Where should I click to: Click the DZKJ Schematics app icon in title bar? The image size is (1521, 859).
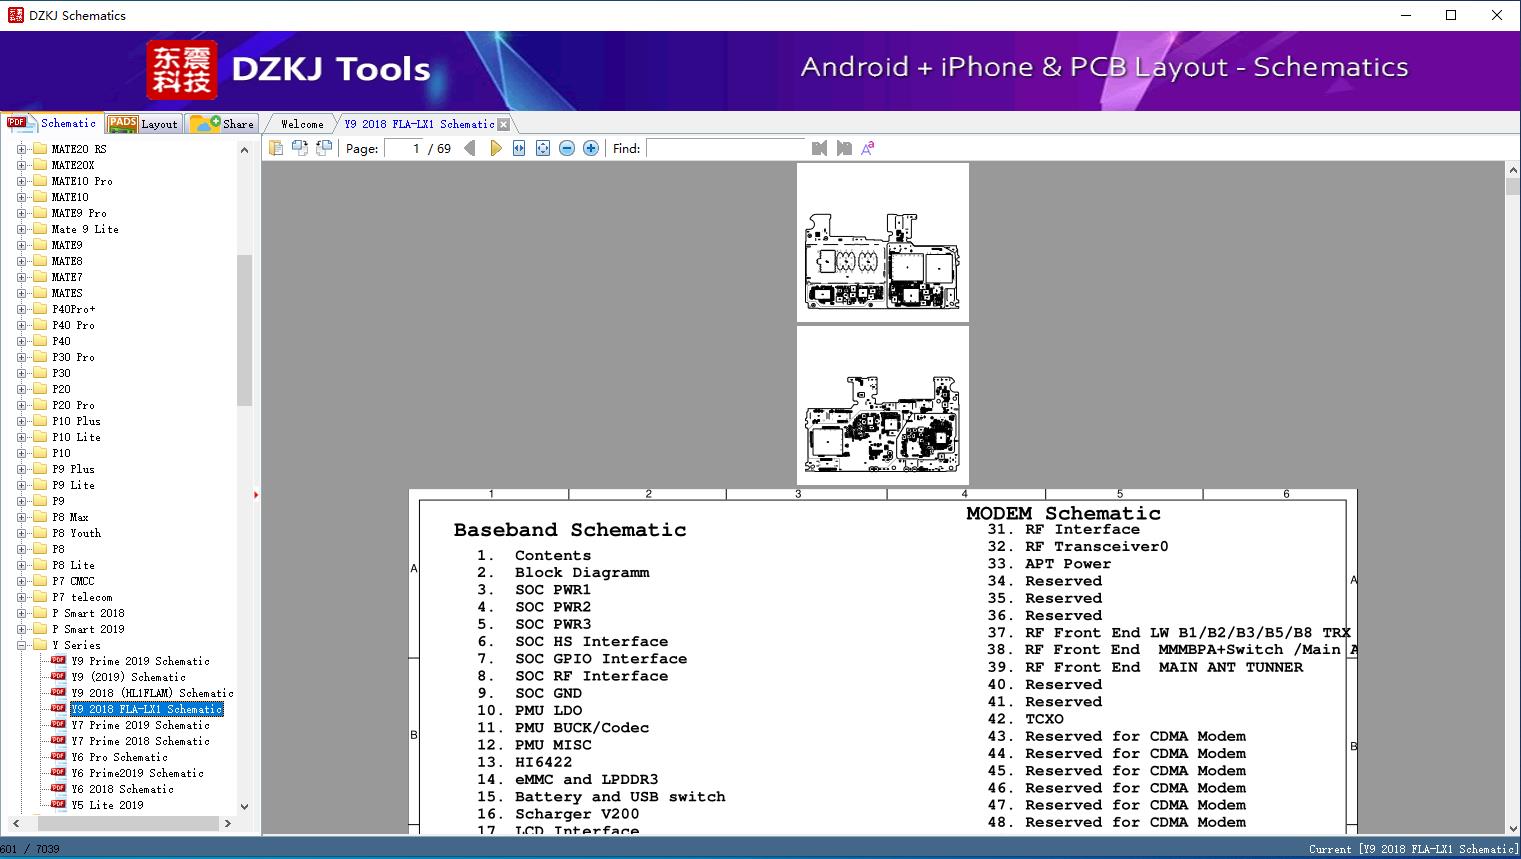[15, 15]
